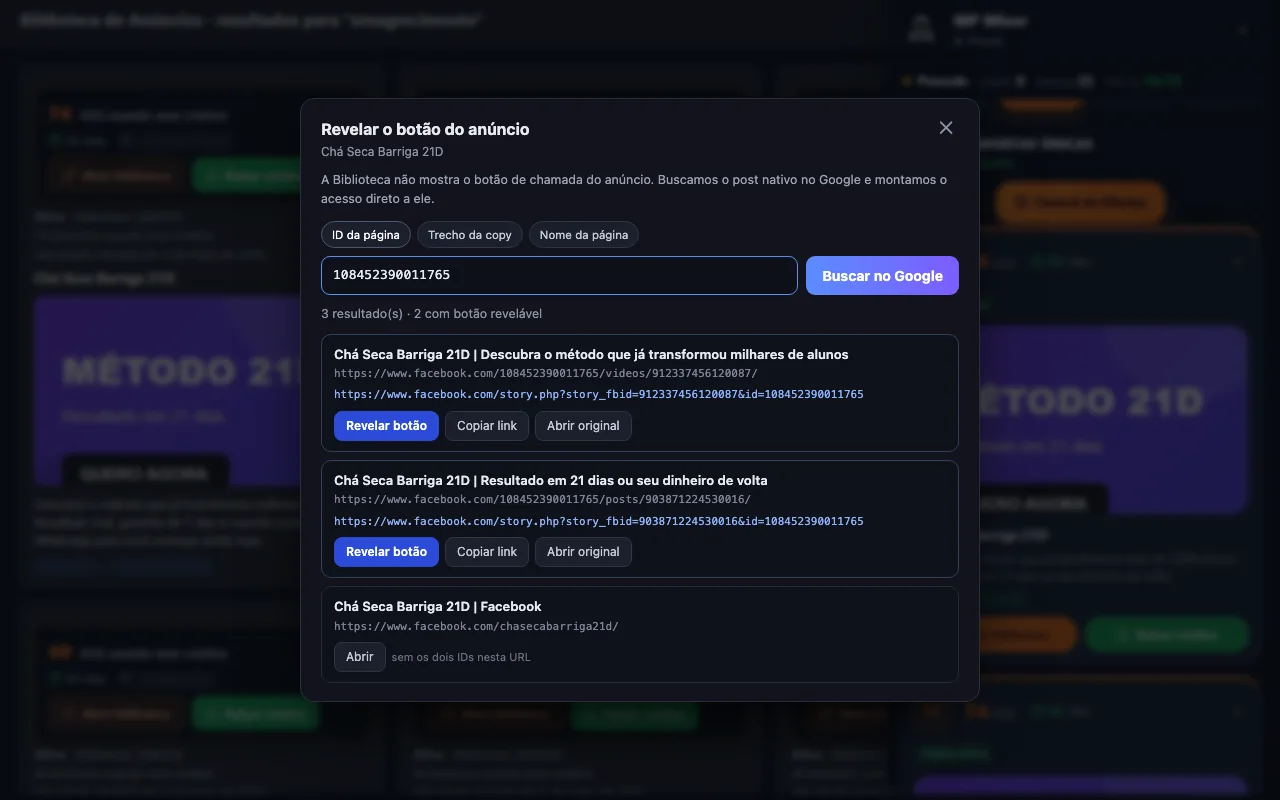Select the Trecho da copy chip
Screen dimensions: 1280x800
[470, 235]
